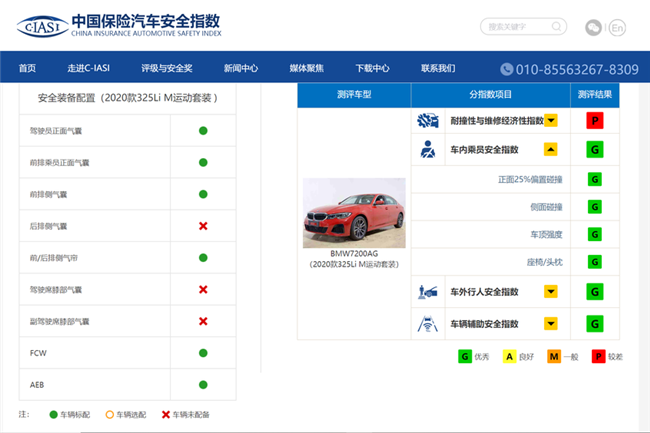Click the red X for 驾驶席膝部气囊
Viewport: 650px width, 433px height.
(203, 290)
